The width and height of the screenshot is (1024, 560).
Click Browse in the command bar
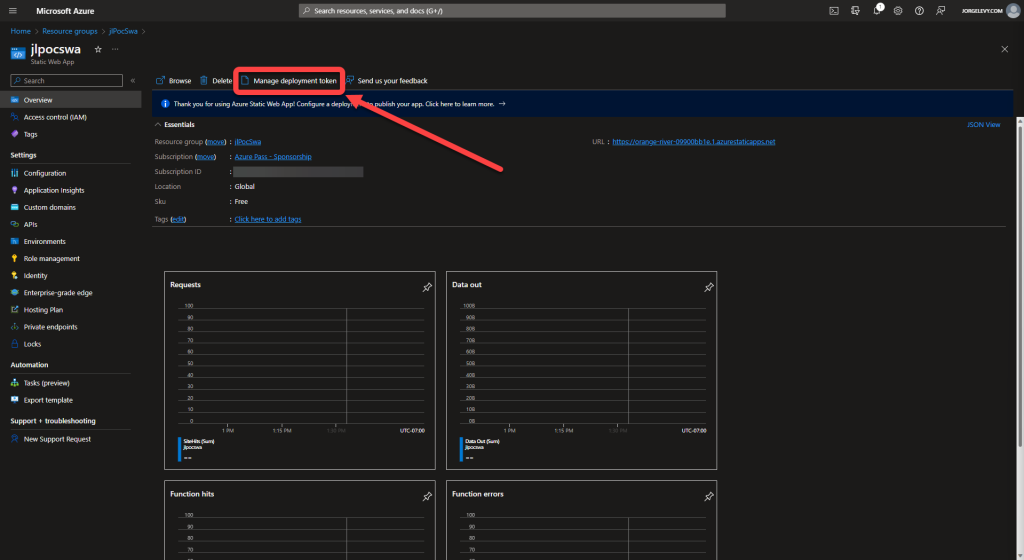tap(174, 81)
